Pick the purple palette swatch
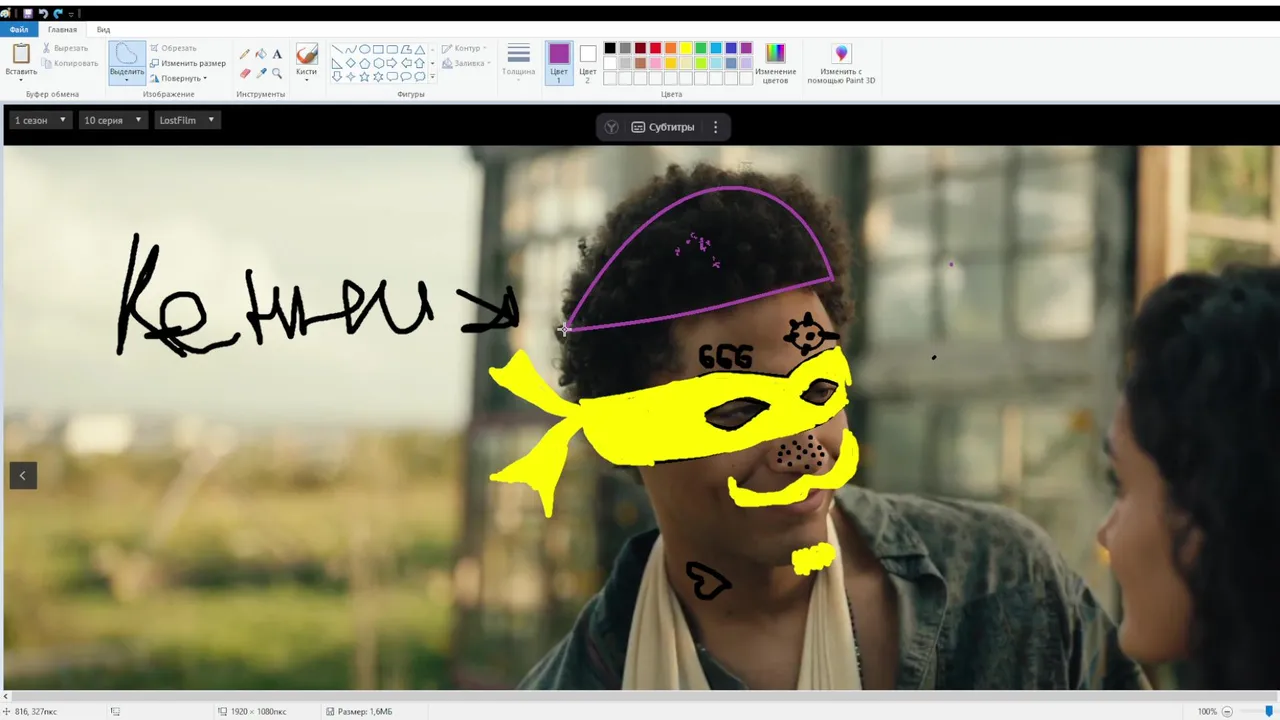 point(746,48)
